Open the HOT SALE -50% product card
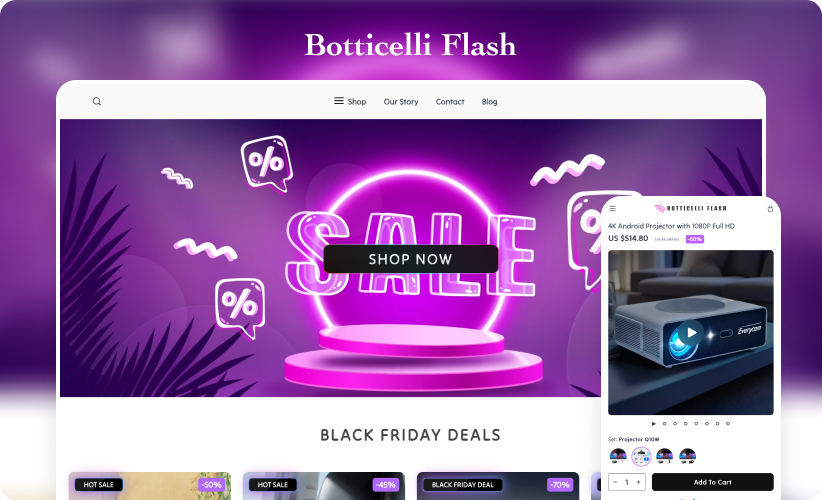Viewport: 822px width, 500px height. [x=150, y=486]
